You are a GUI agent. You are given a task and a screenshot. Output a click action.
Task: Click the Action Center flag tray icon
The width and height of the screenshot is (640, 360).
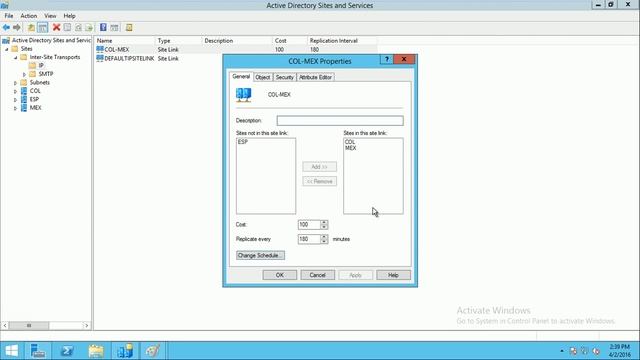(573, 351)
